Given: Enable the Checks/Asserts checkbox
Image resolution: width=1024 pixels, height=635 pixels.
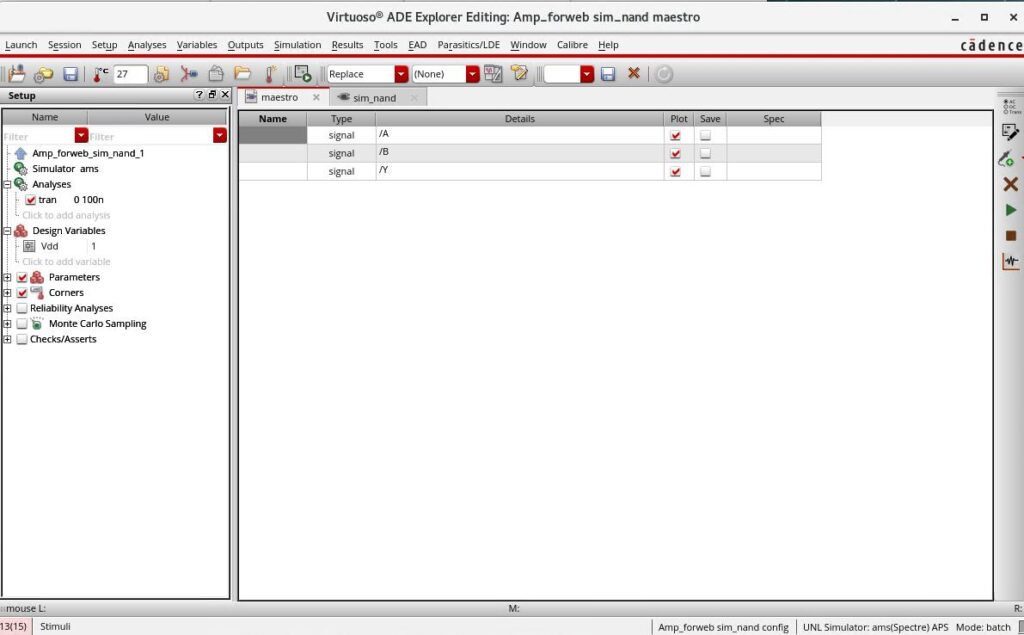Looking at the screenshot, I should click(22, 340).
